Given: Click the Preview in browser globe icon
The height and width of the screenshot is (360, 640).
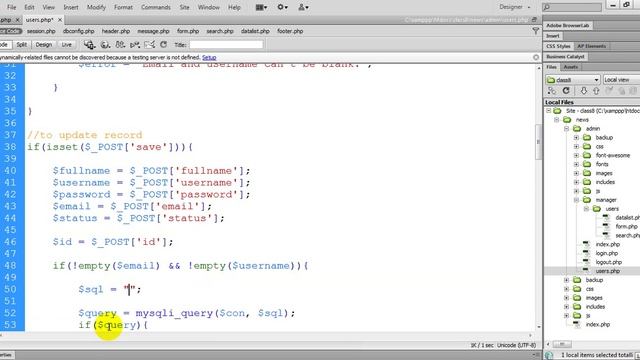Looking at the screenshot, I should pyautogui.click(x=105, y=44).
